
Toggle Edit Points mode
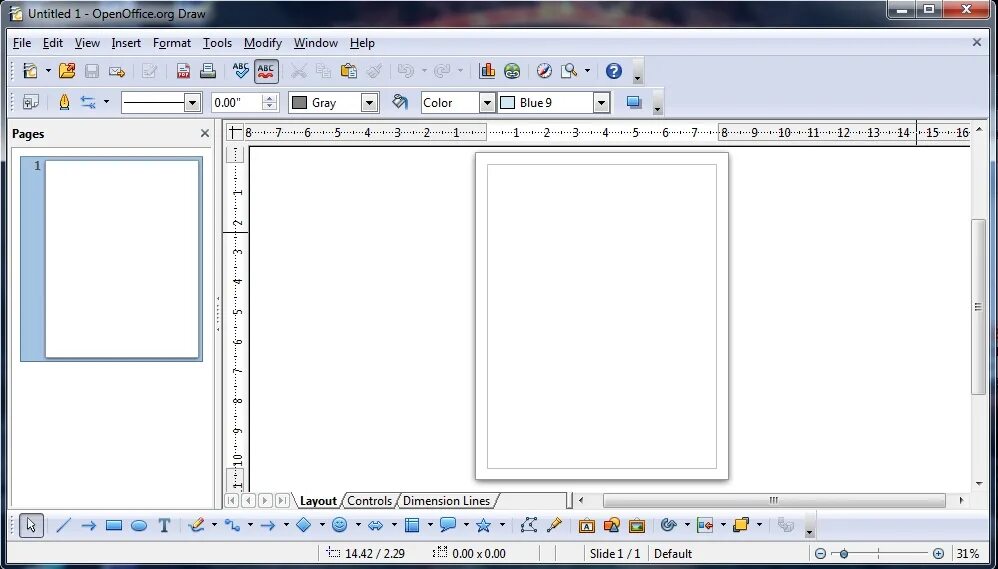(529, 525)
